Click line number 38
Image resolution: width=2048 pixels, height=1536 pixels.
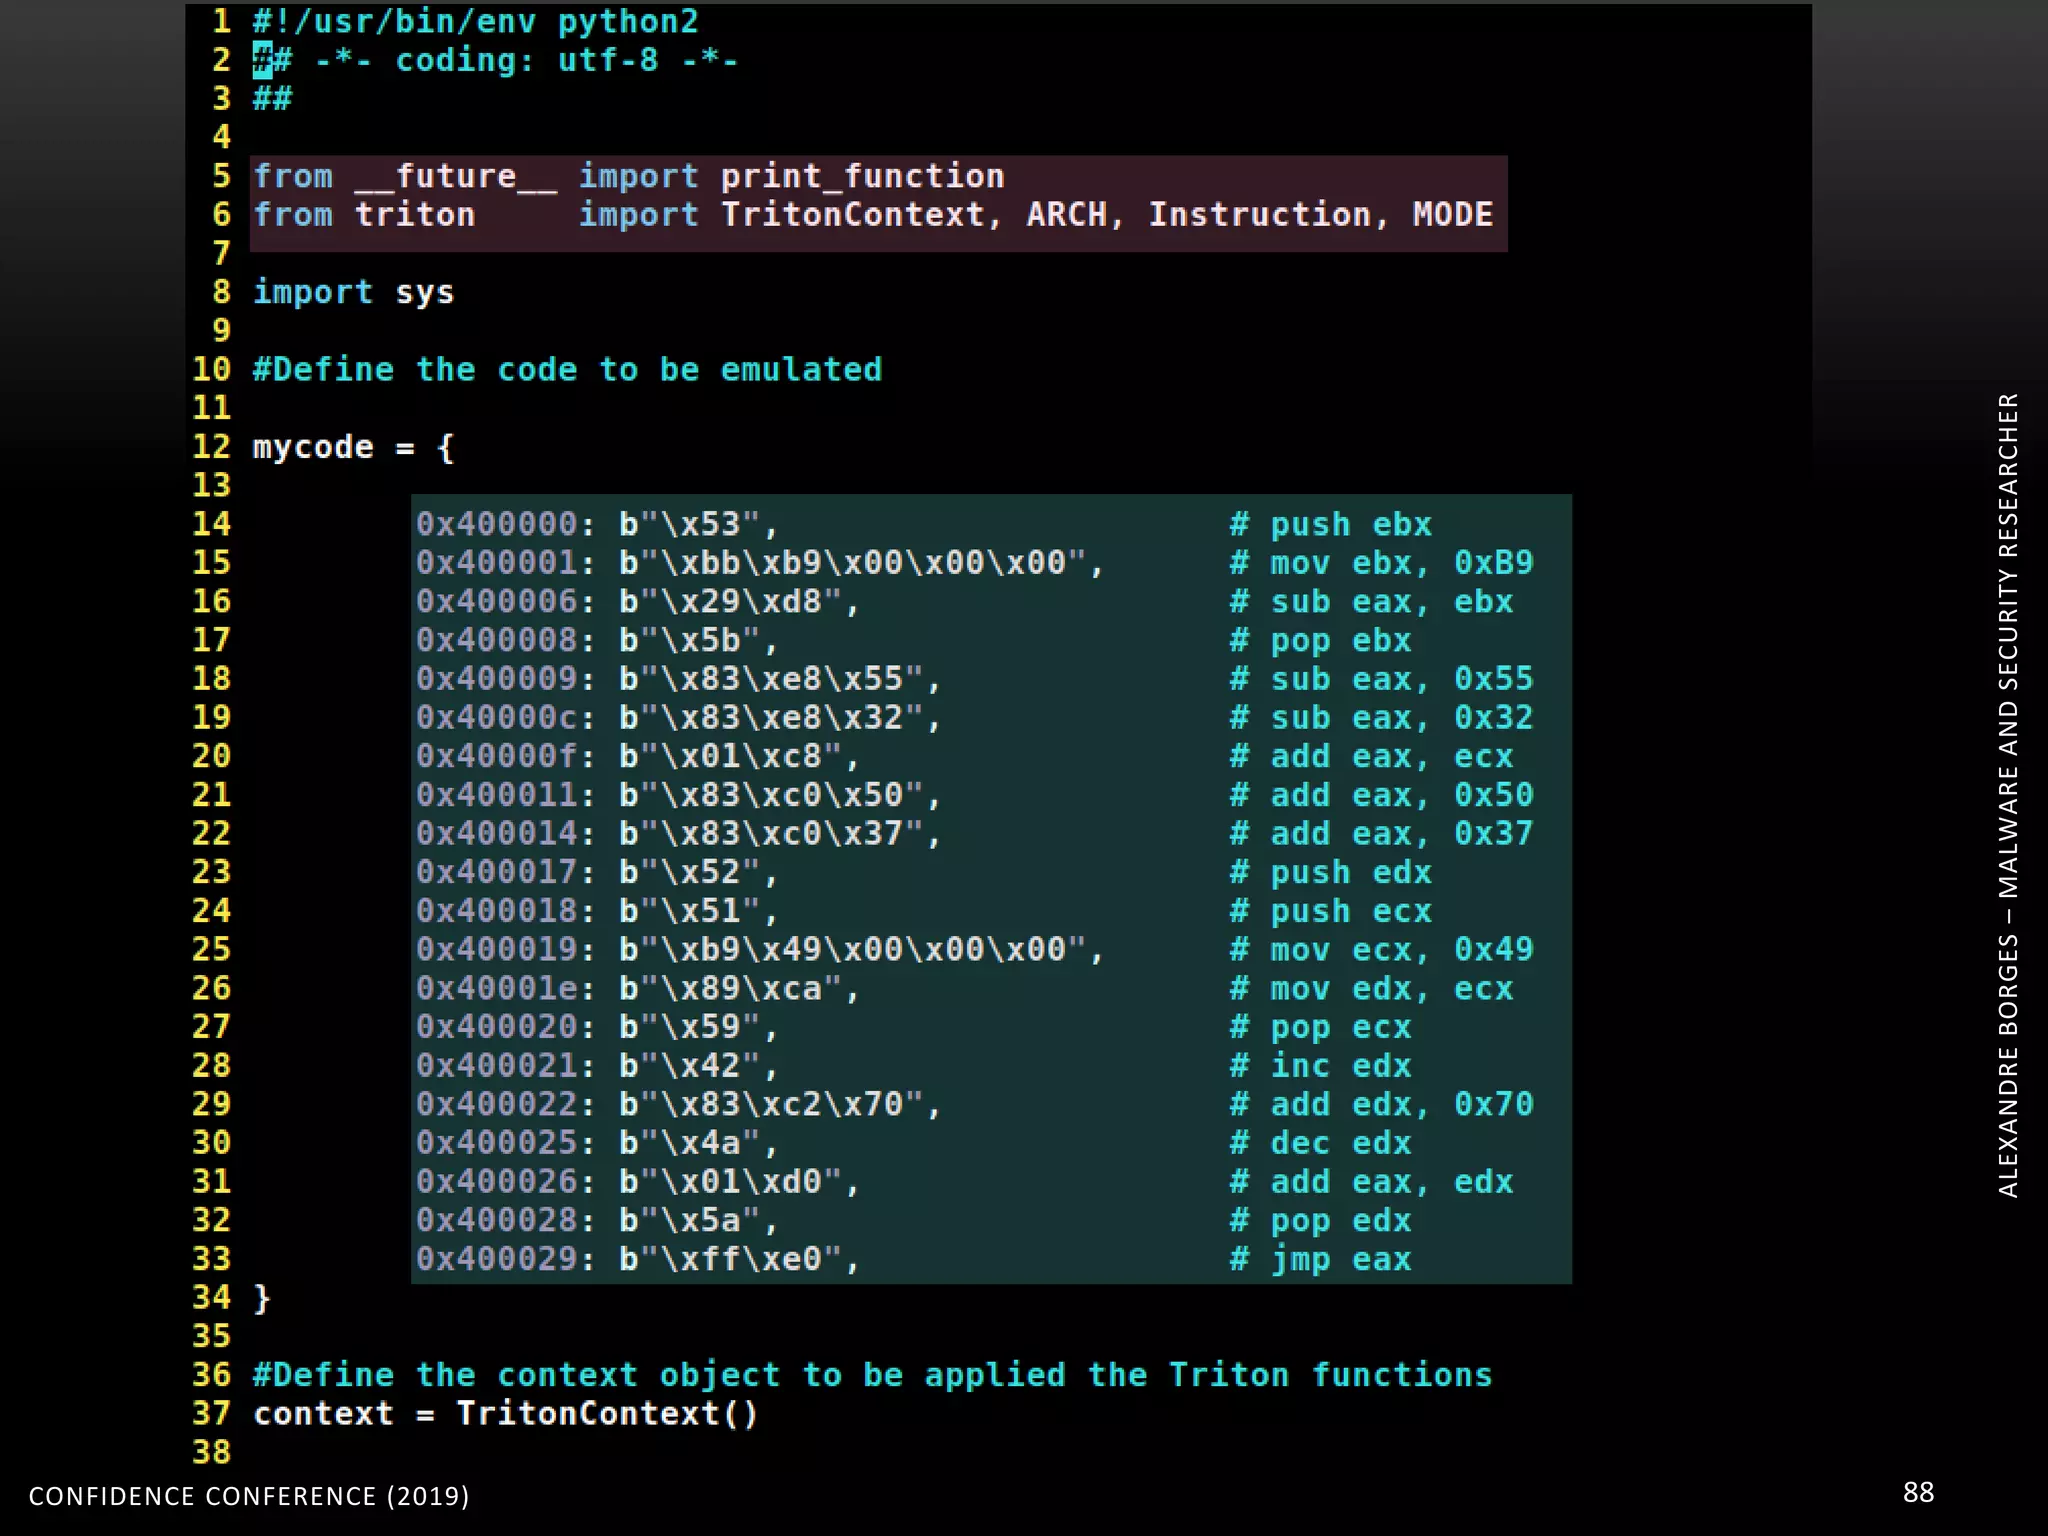pos(211,1452)
